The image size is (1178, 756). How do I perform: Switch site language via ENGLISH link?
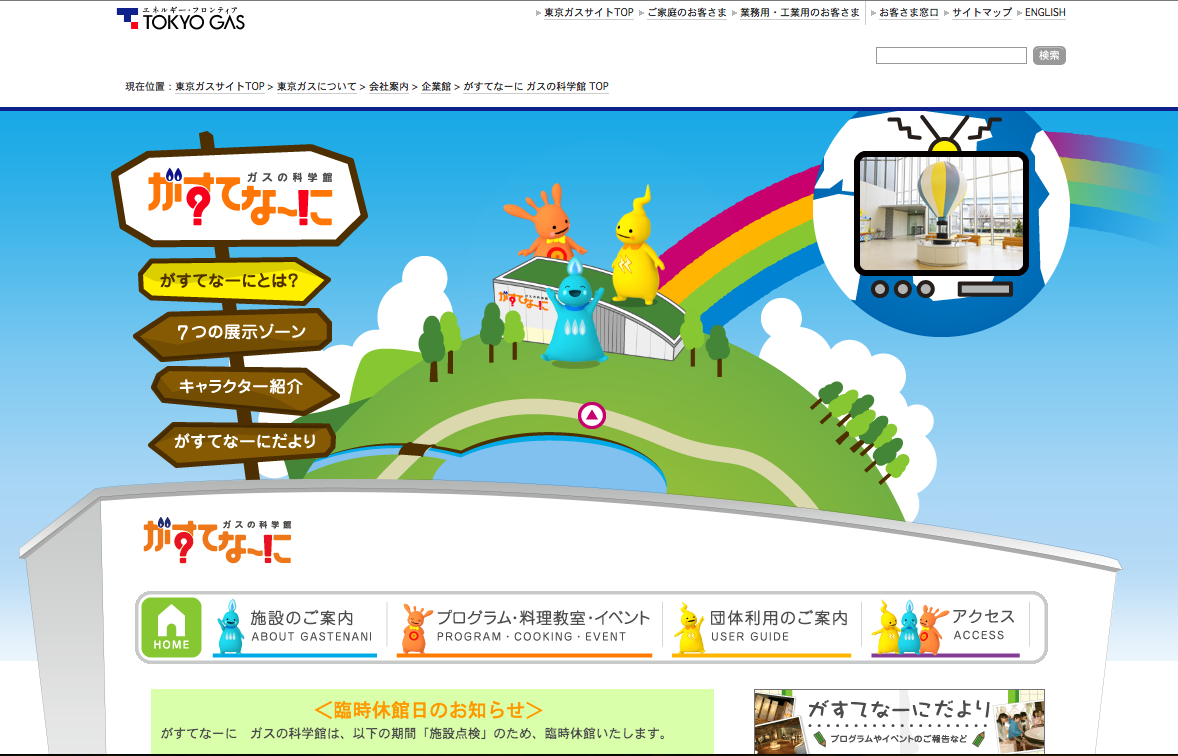point(1045,13)
